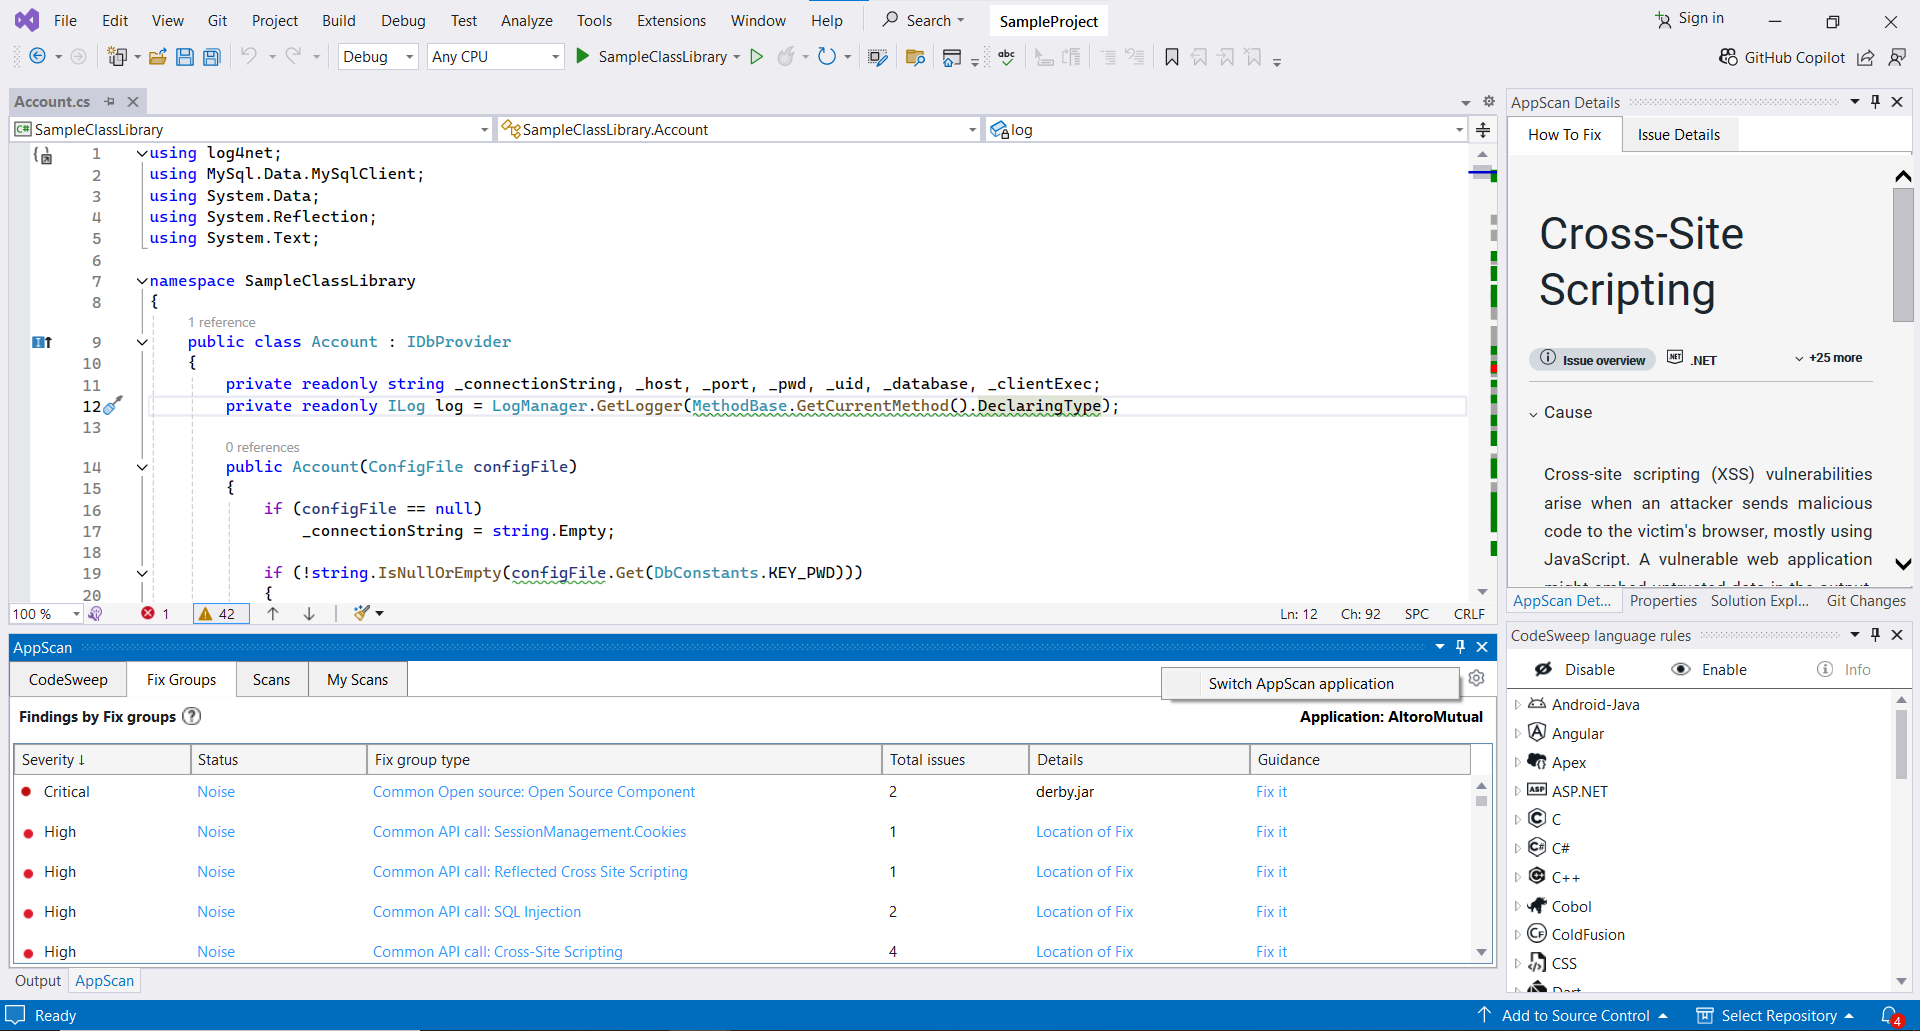Screen dimensions: 1920x1031
Task: Click Switch AppScan application button
Action: pos(1311,683)
